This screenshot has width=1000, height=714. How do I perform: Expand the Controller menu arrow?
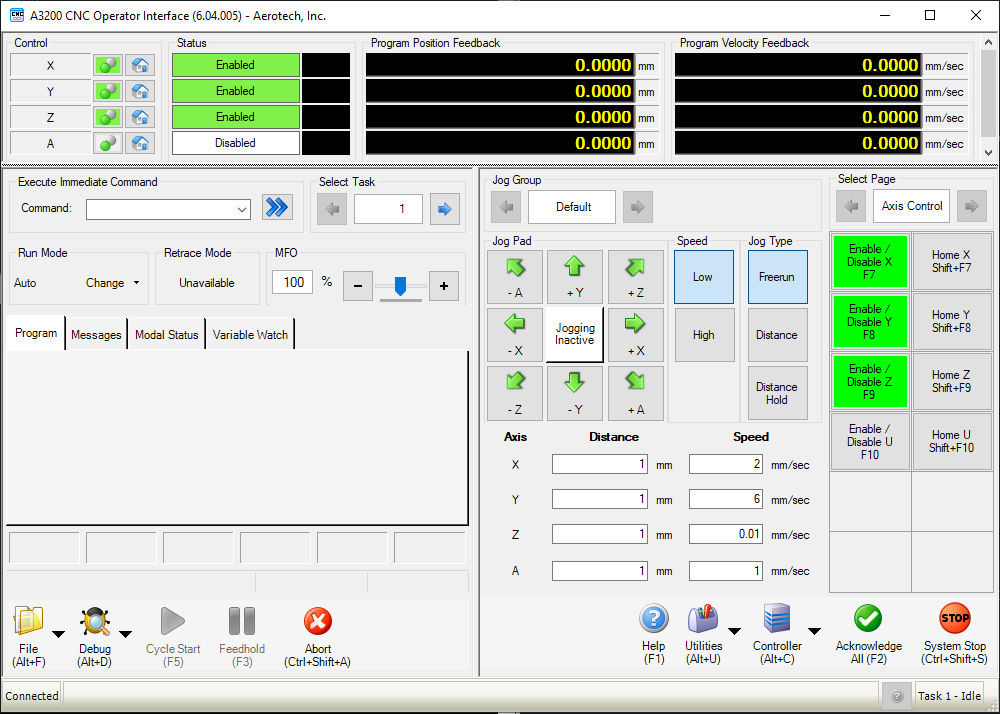(814, 631)
